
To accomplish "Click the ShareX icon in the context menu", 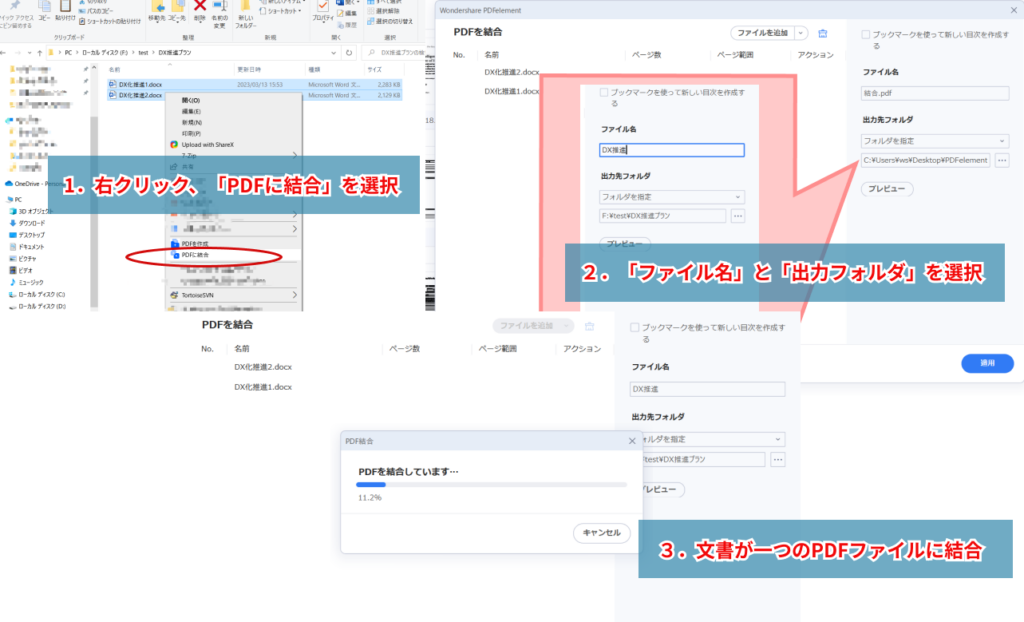I will (174, 144).
